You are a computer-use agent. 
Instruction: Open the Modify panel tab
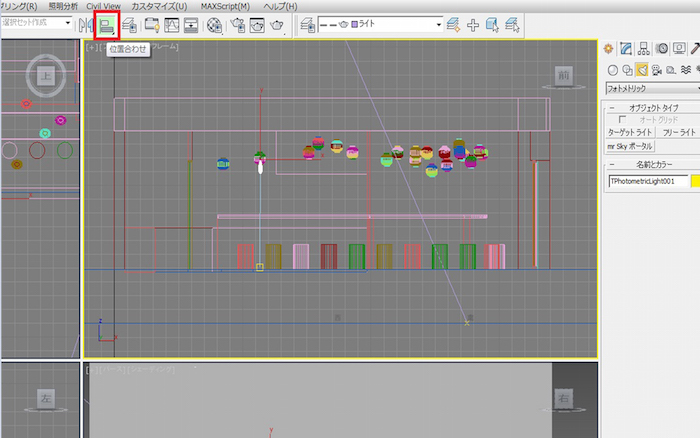626,49
